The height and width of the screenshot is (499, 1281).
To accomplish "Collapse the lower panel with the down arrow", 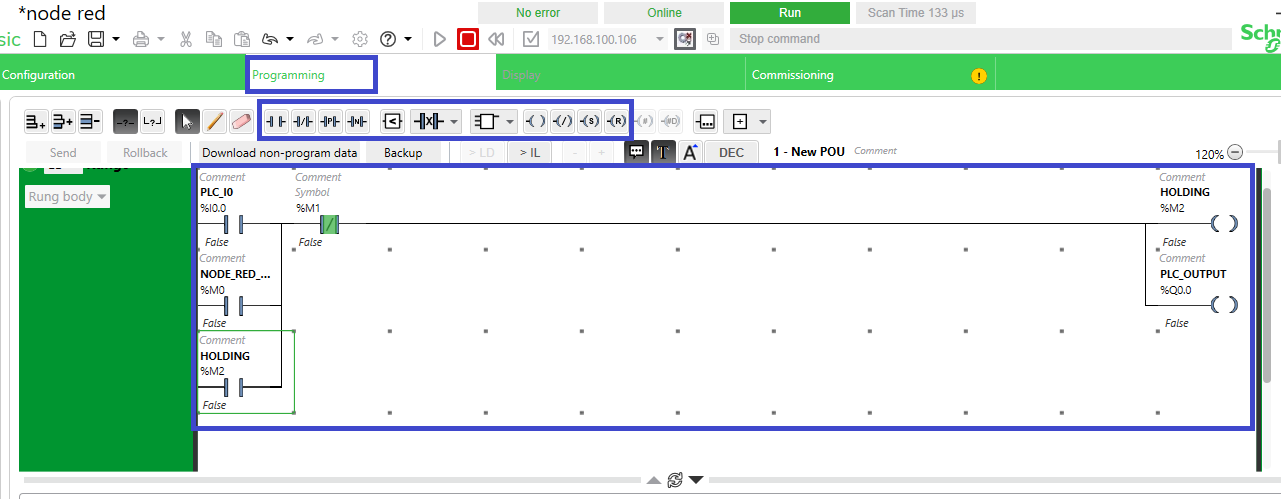I will pyautogui.click(x=697, y=480).
